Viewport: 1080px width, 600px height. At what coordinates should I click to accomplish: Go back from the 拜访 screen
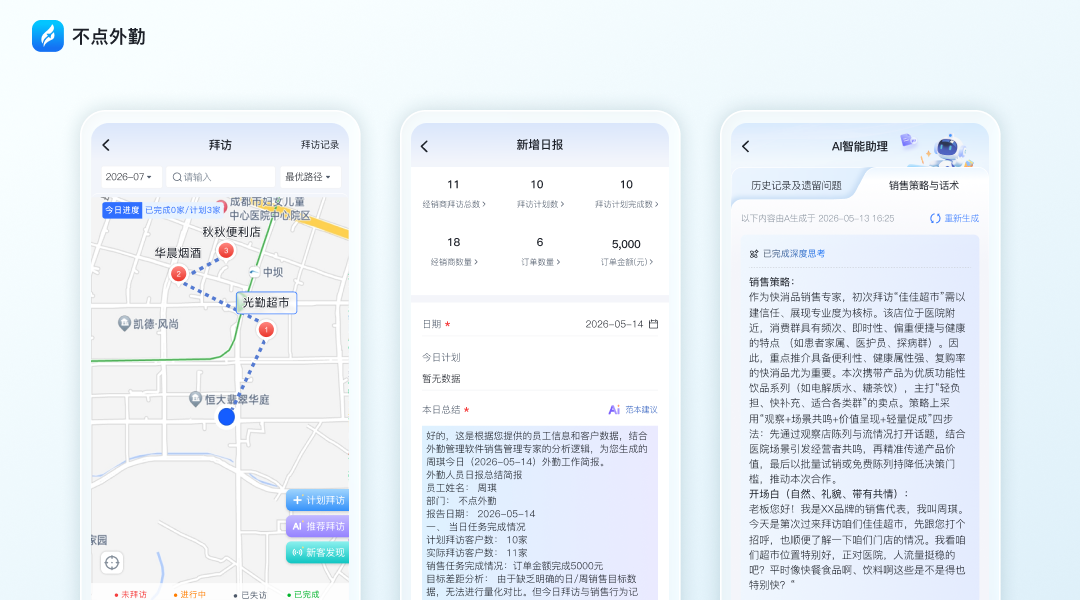click(x=106, y=145)
